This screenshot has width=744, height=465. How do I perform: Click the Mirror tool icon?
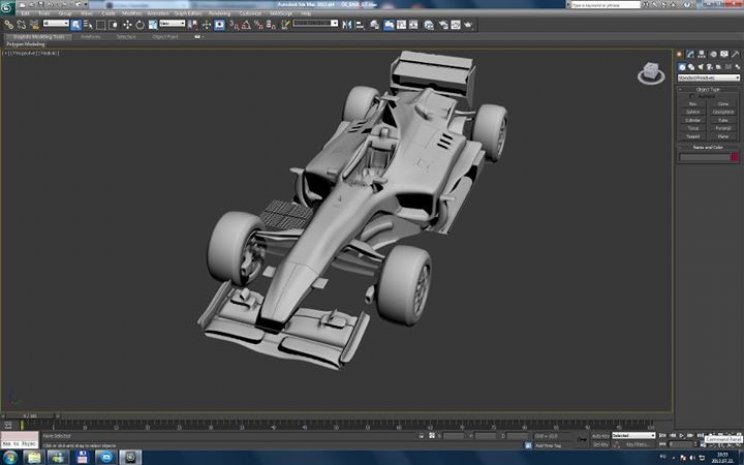347,25
